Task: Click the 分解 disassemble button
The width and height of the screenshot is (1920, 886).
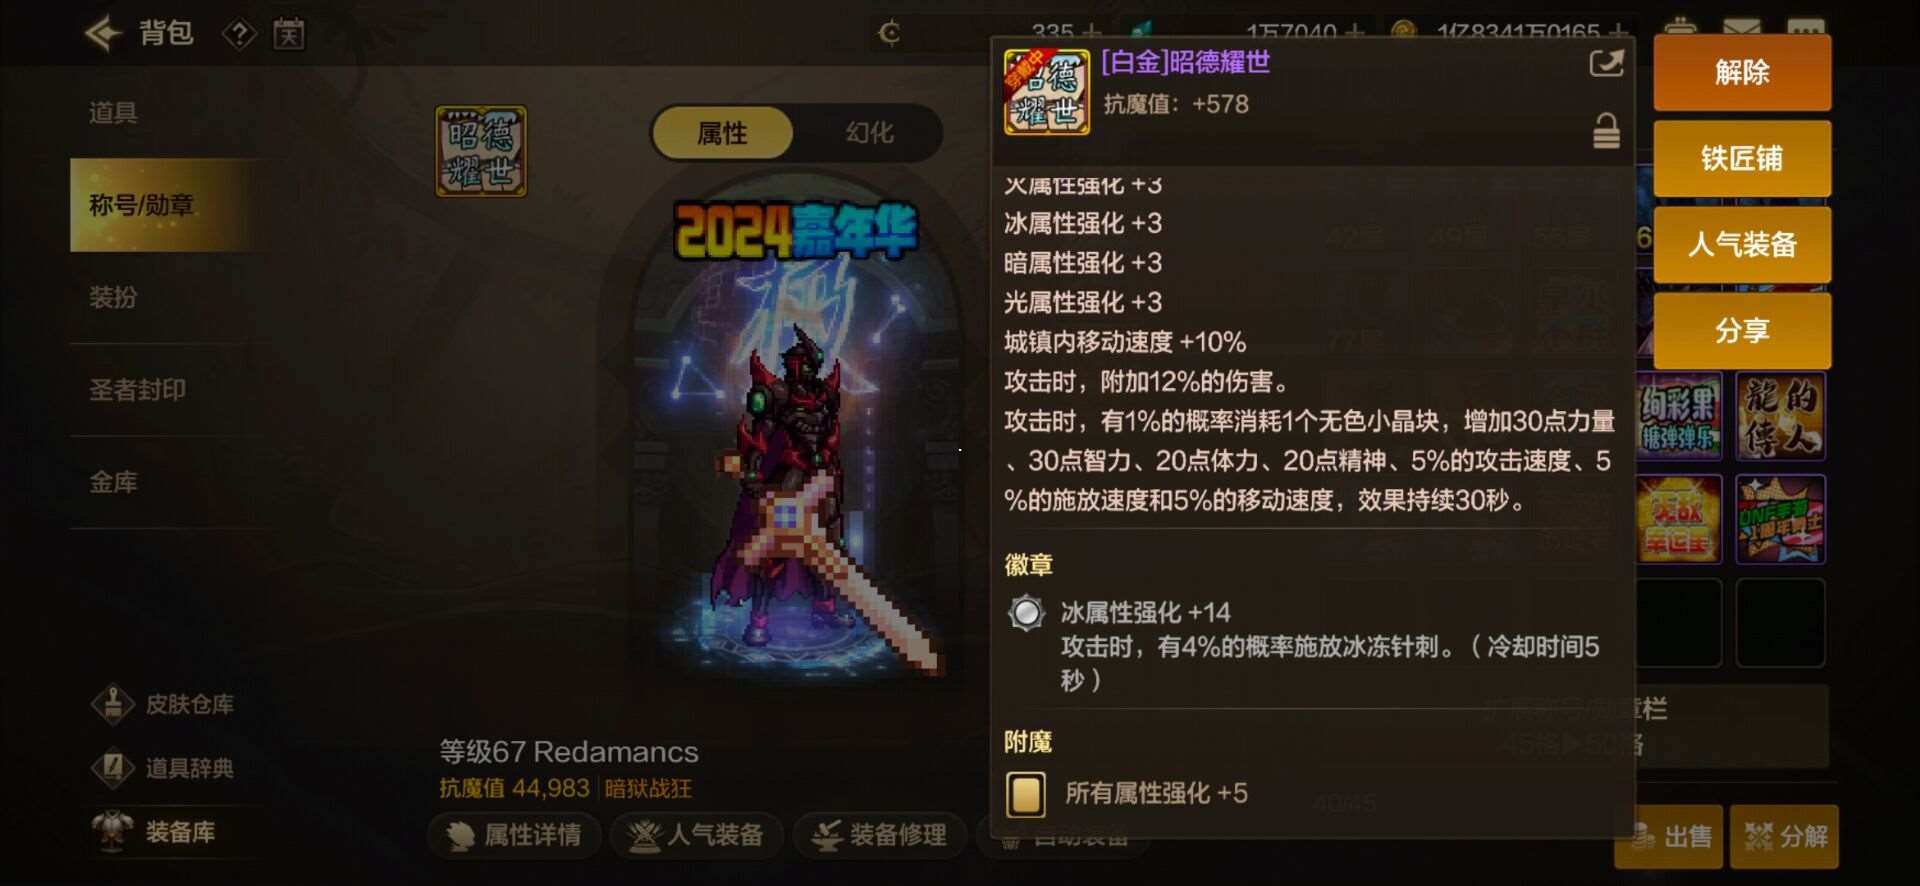Action: [1785, 836]
